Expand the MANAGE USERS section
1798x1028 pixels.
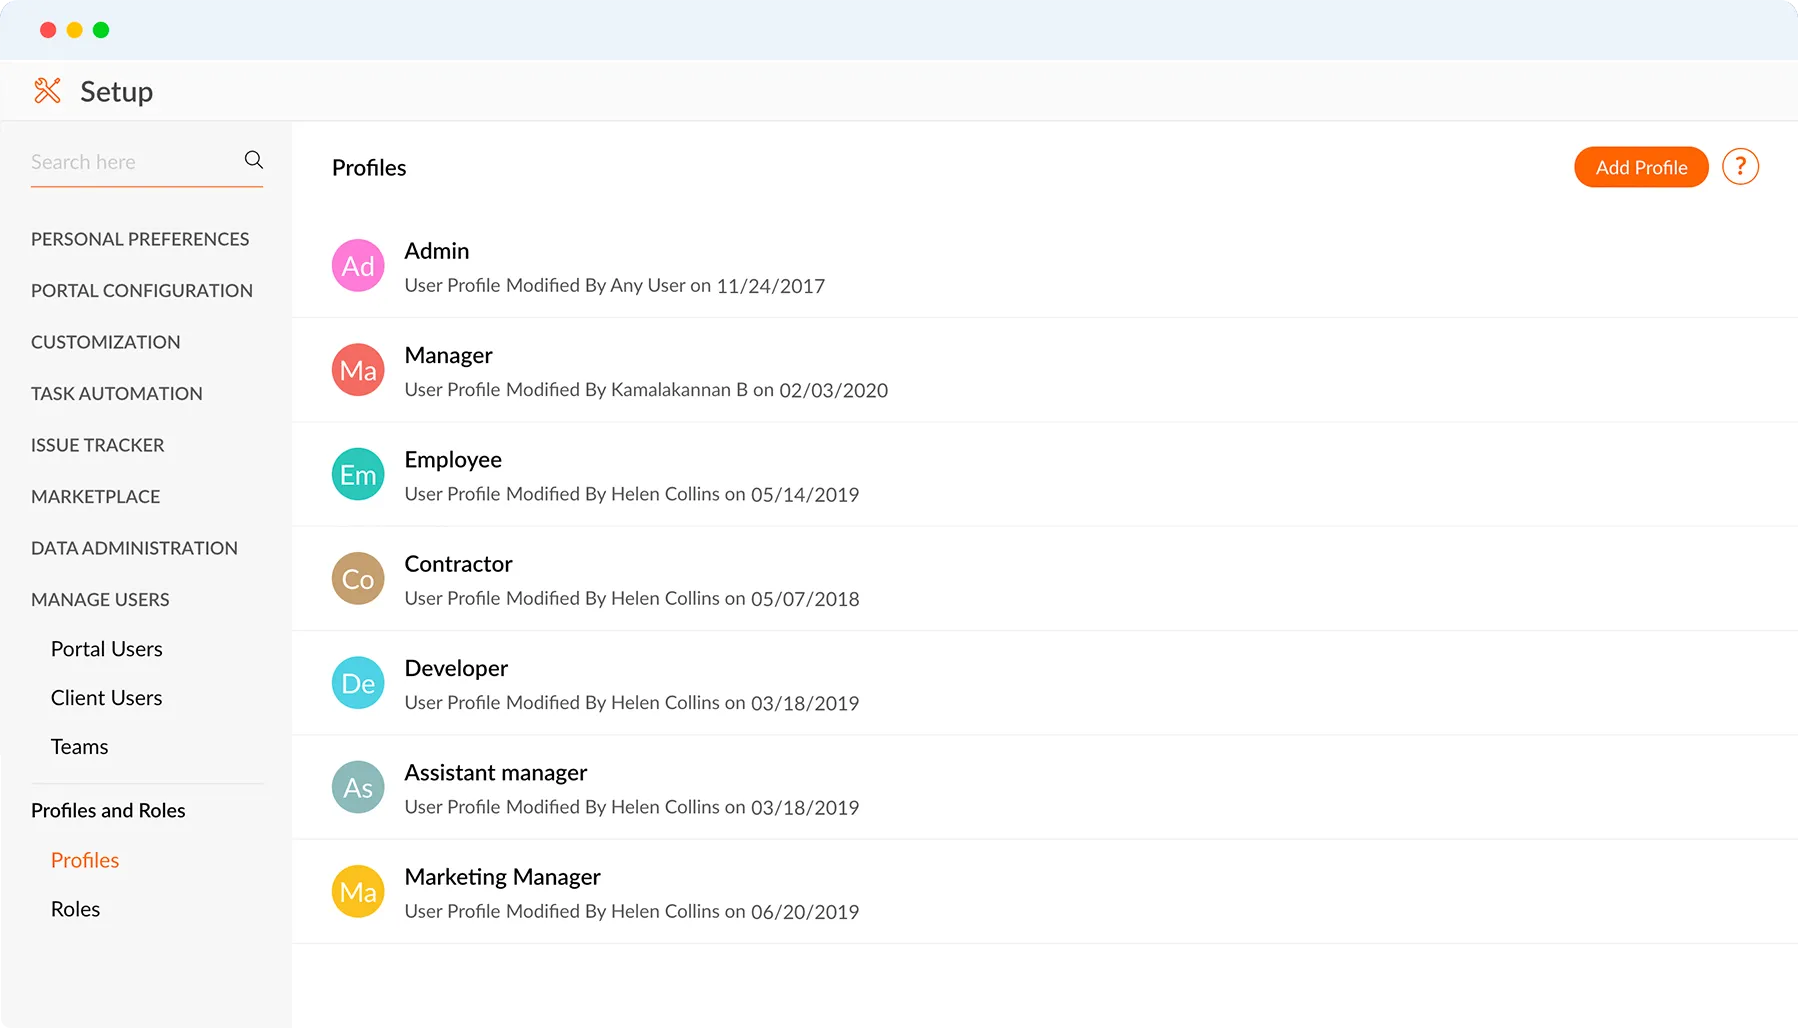click(x=100, y=598)
